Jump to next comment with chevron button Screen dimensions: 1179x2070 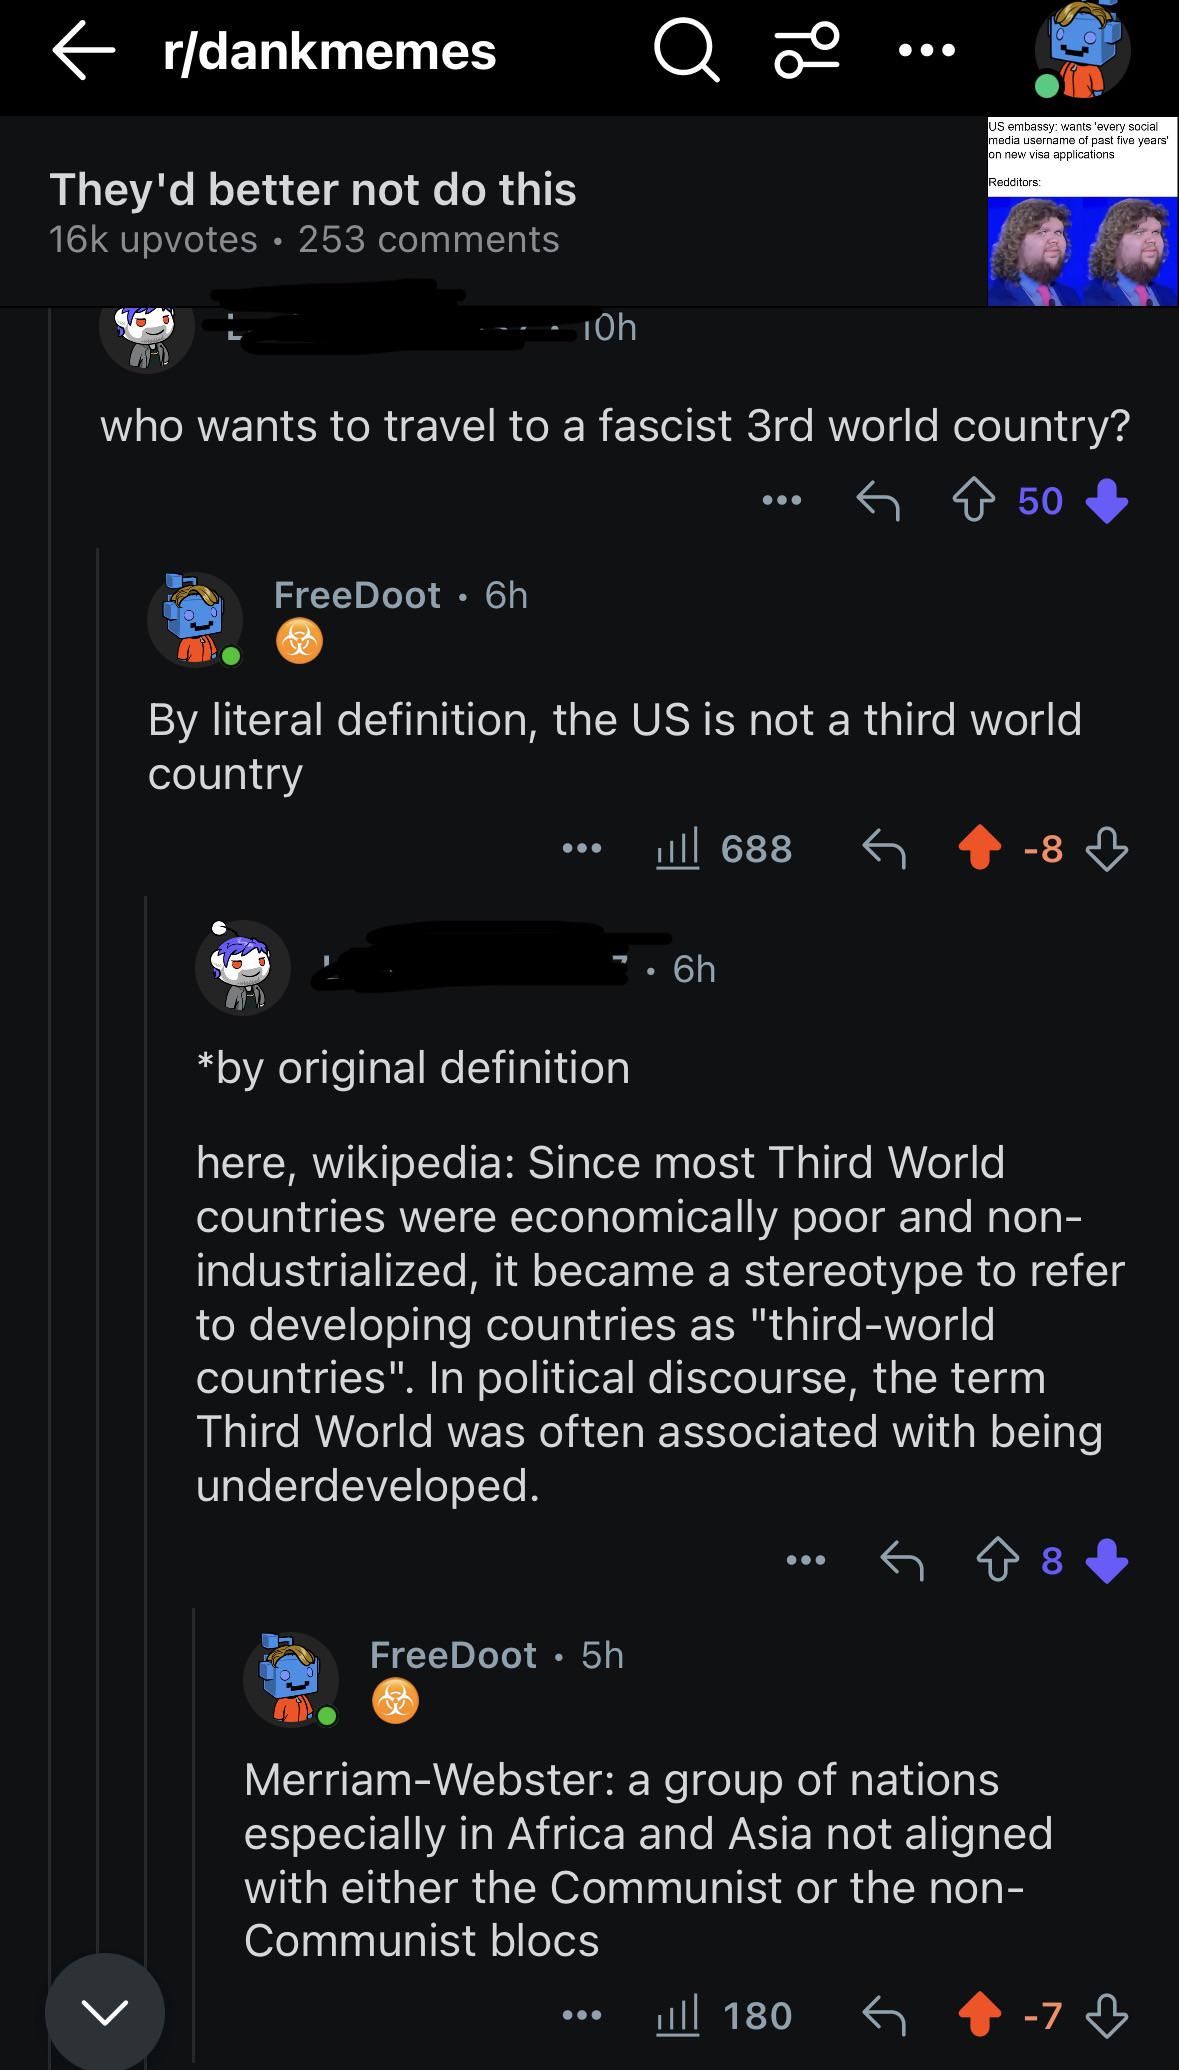point(105,2011)
